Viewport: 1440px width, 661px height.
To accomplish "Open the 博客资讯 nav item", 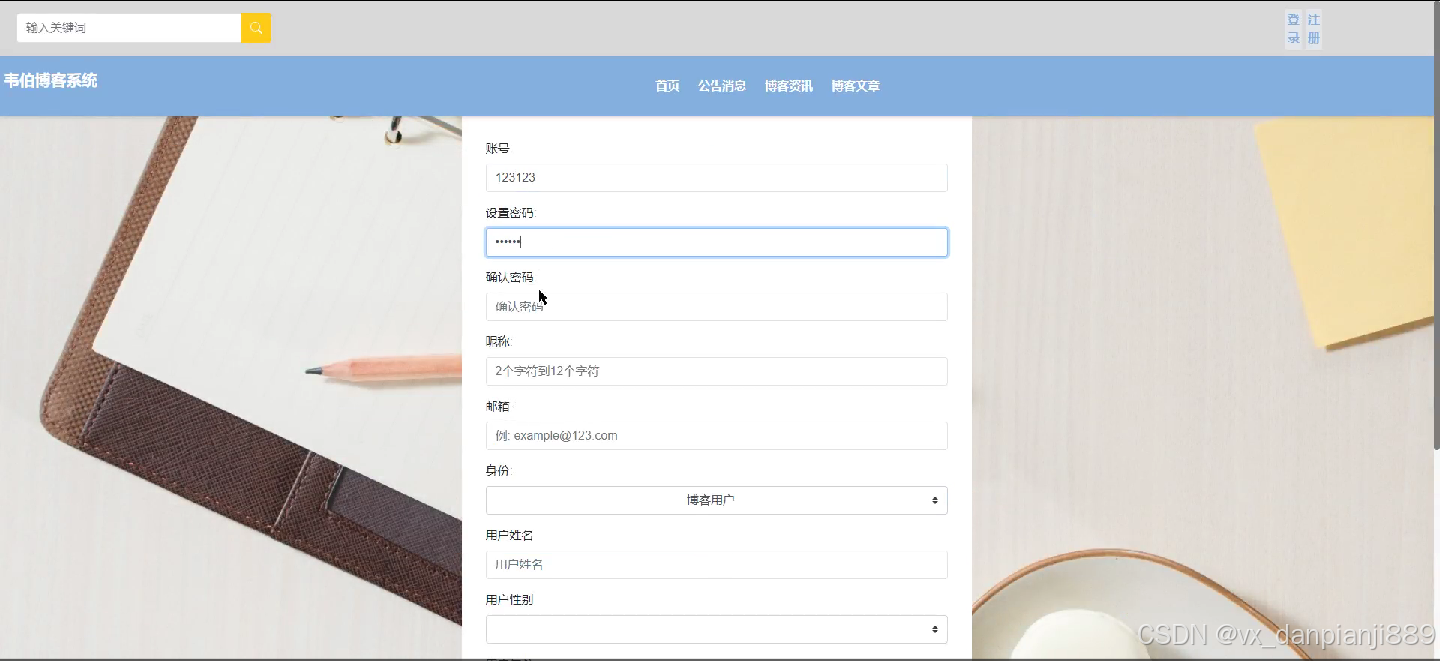I will (x=789, y=86).
